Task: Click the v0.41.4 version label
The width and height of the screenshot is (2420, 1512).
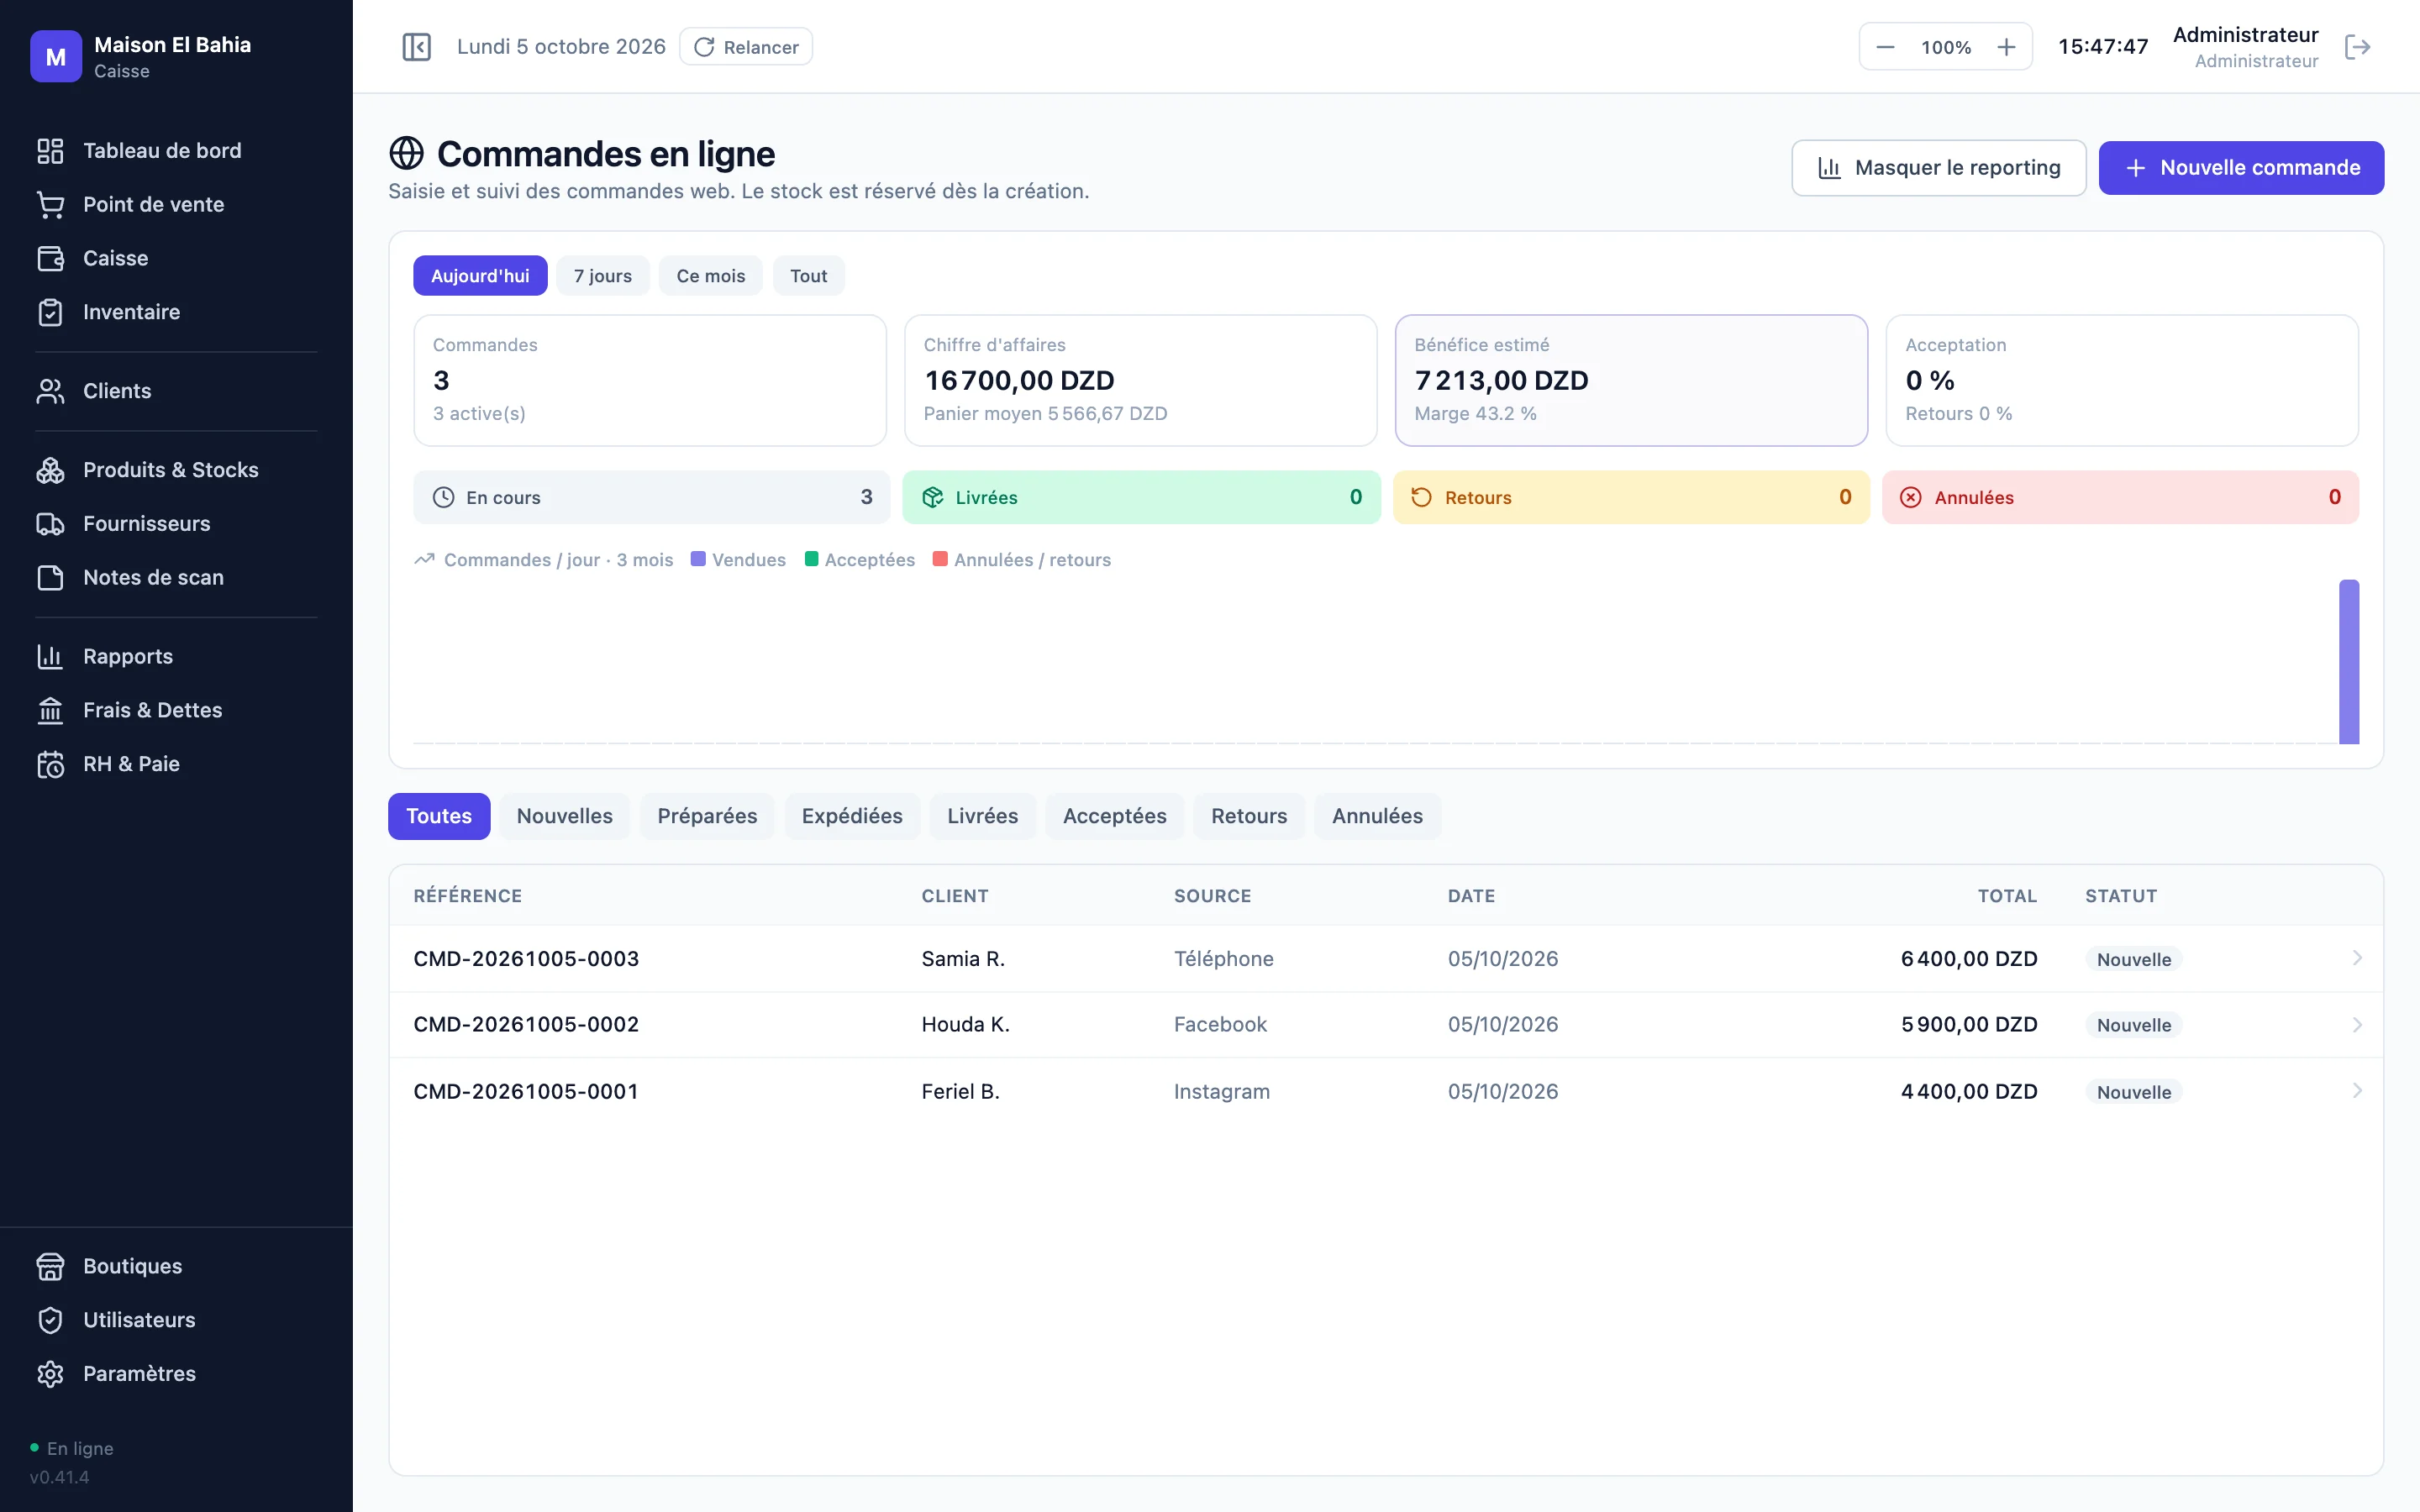Action: (59, 1477)
